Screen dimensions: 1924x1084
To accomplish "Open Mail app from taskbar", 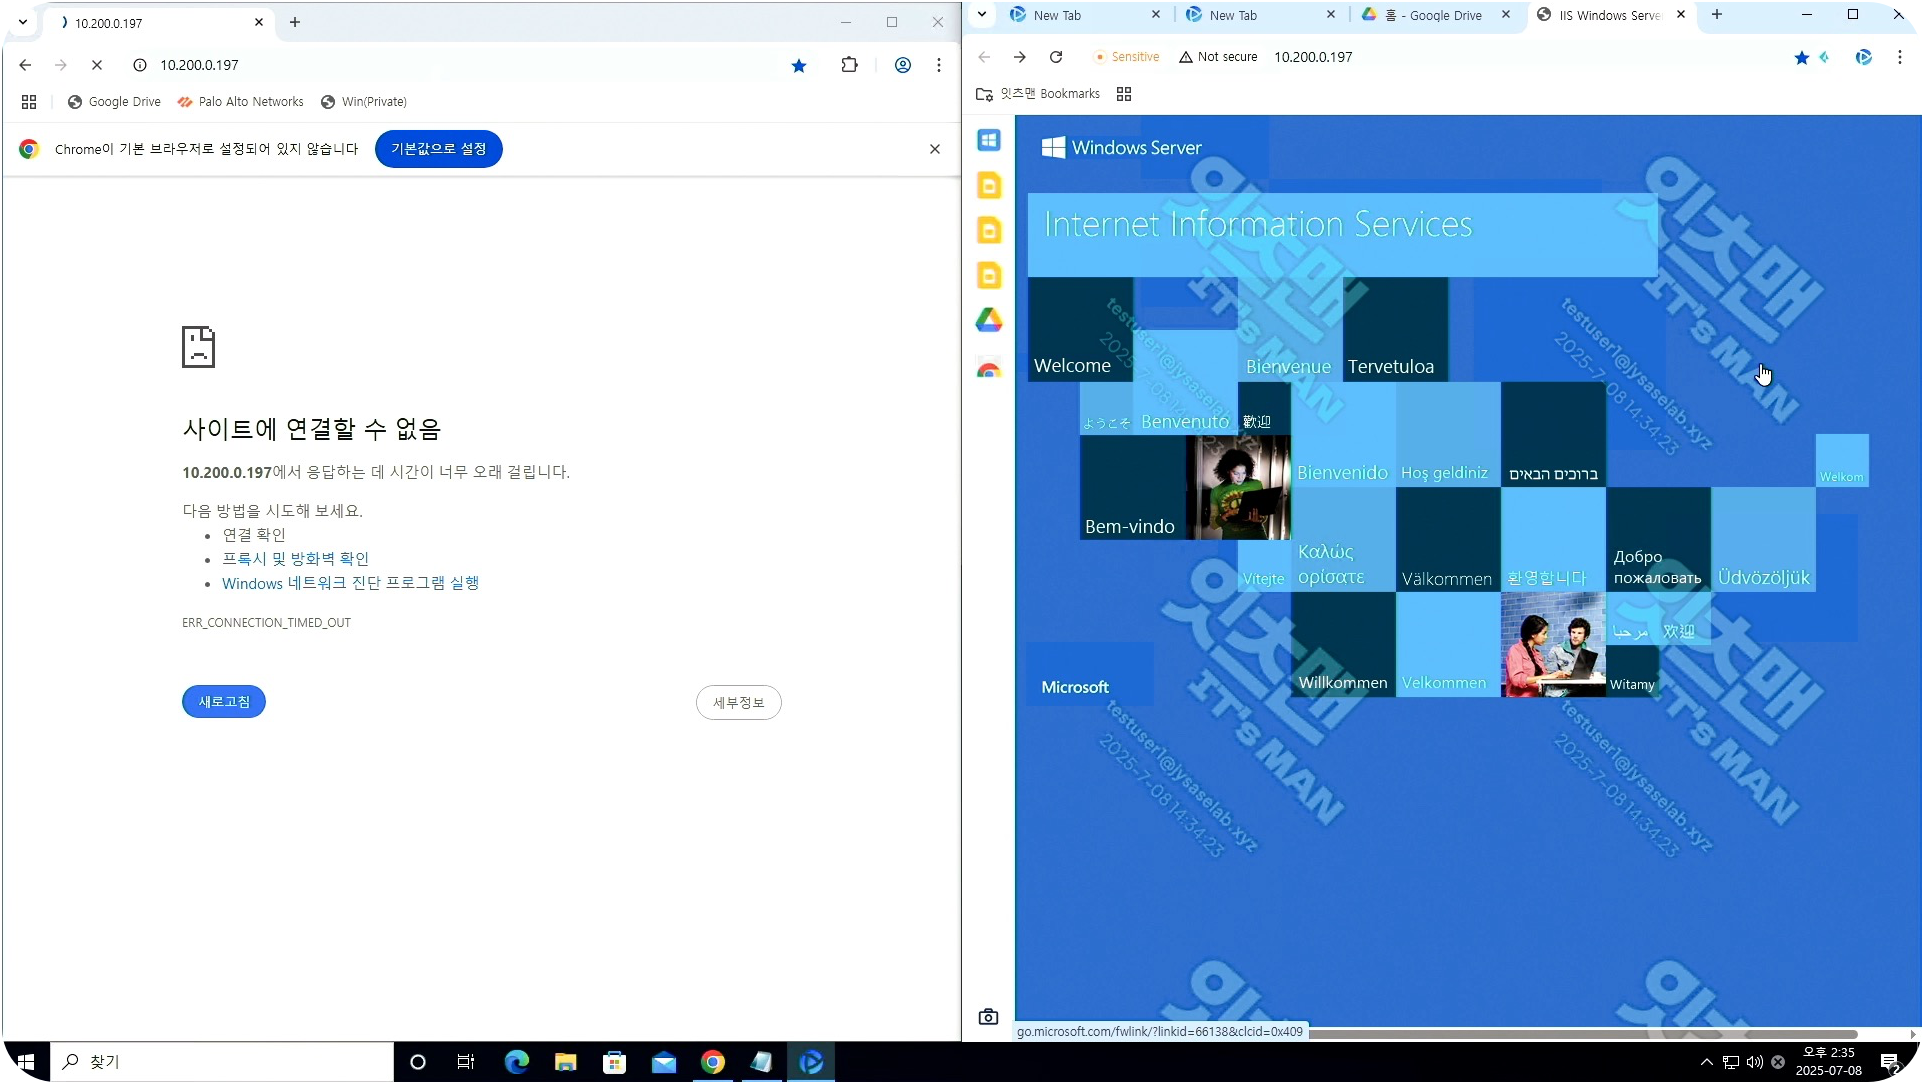I will [x=664, y=1062].
